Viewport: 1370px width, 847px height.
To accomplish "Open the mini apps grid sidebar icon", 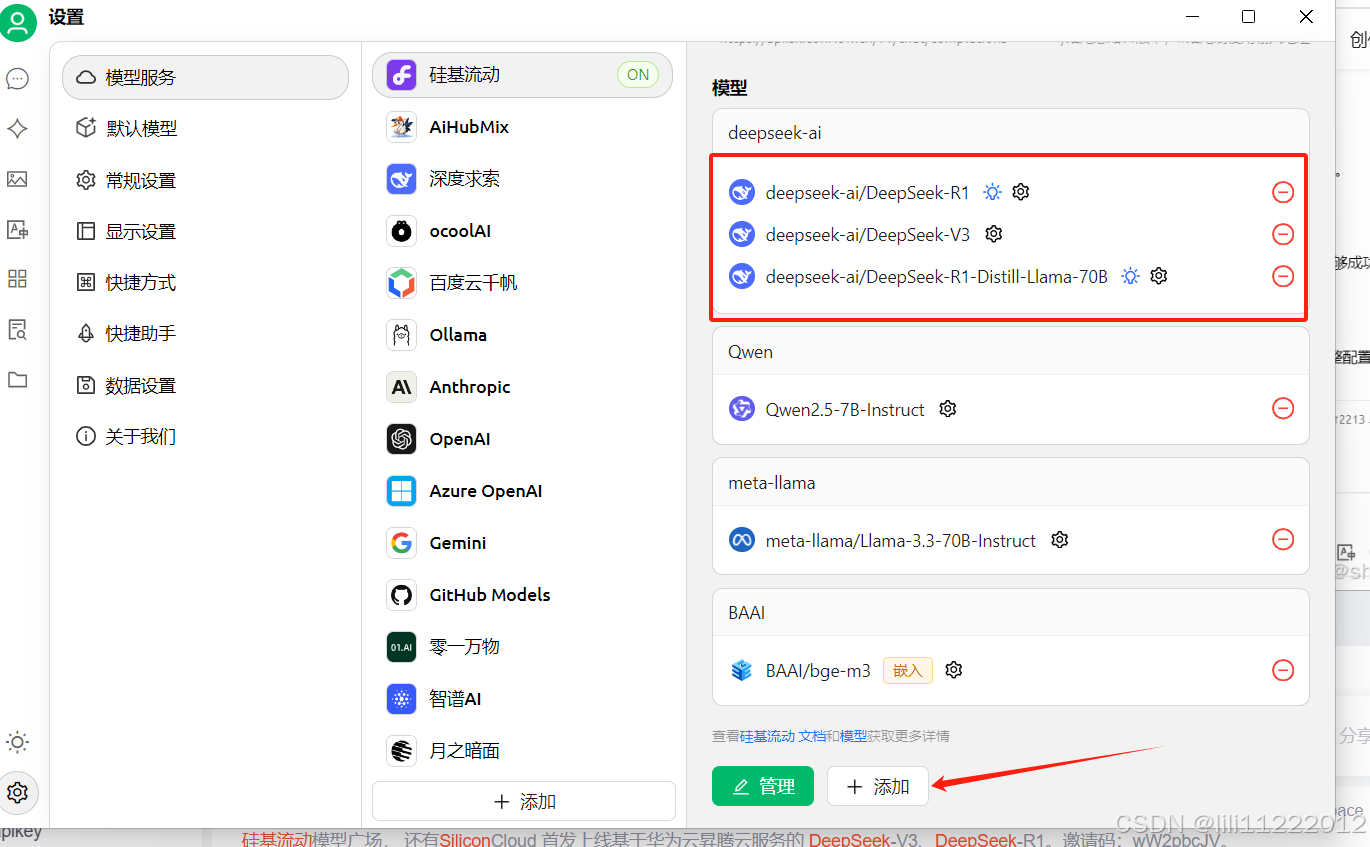I will point(17,279).
